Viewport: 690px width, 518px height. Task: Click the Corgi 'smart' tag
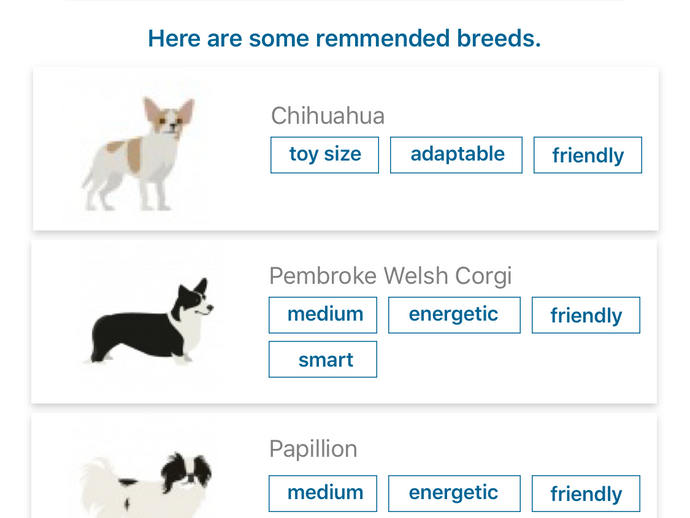click(323, 360)
